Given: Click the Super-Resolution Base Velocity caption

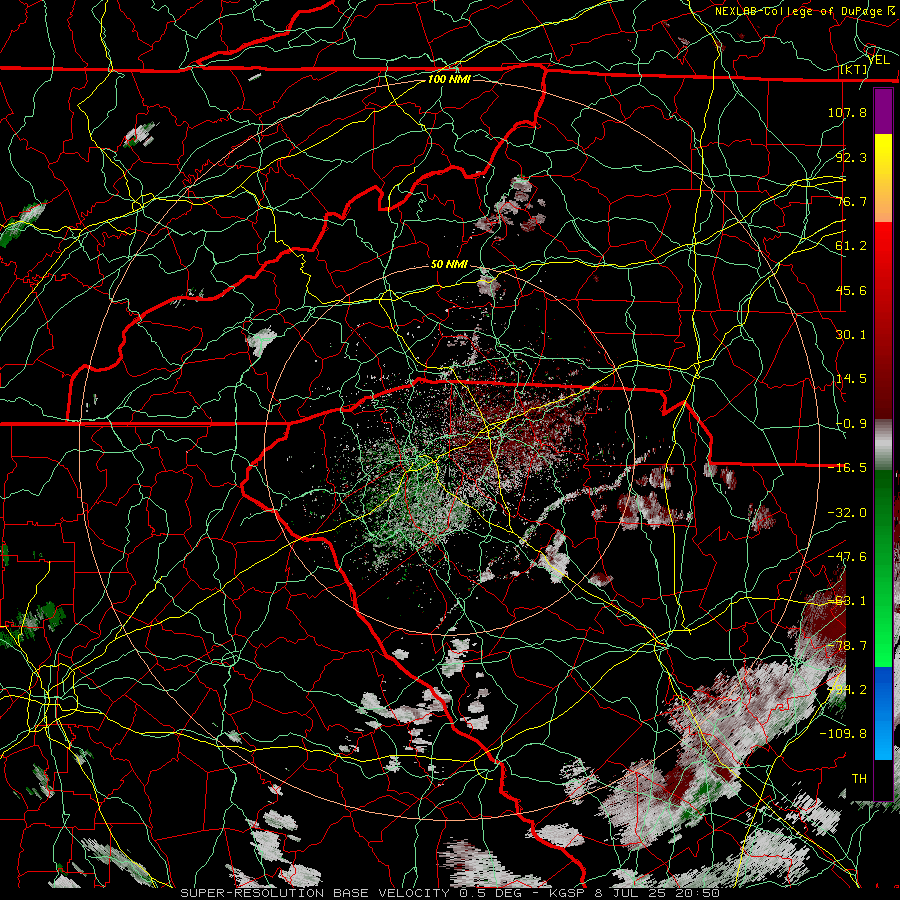Looking at the screenshot, I should (x=450, y=893).
